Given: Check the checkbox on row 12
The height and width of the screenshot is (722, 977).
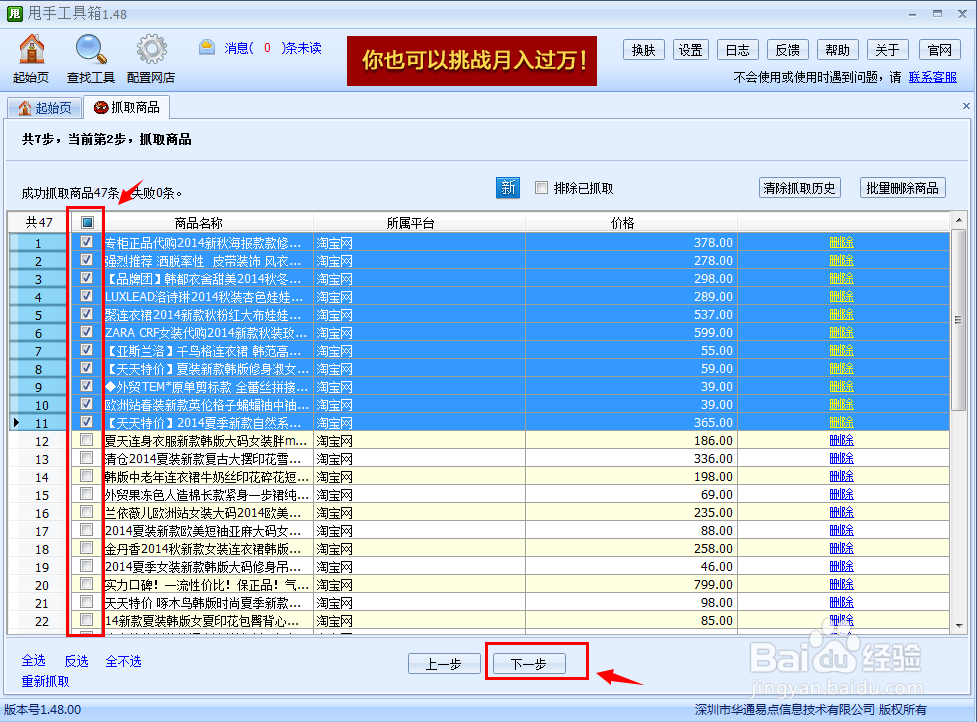Looking at the screenshot, I should [x=85, y=441].
